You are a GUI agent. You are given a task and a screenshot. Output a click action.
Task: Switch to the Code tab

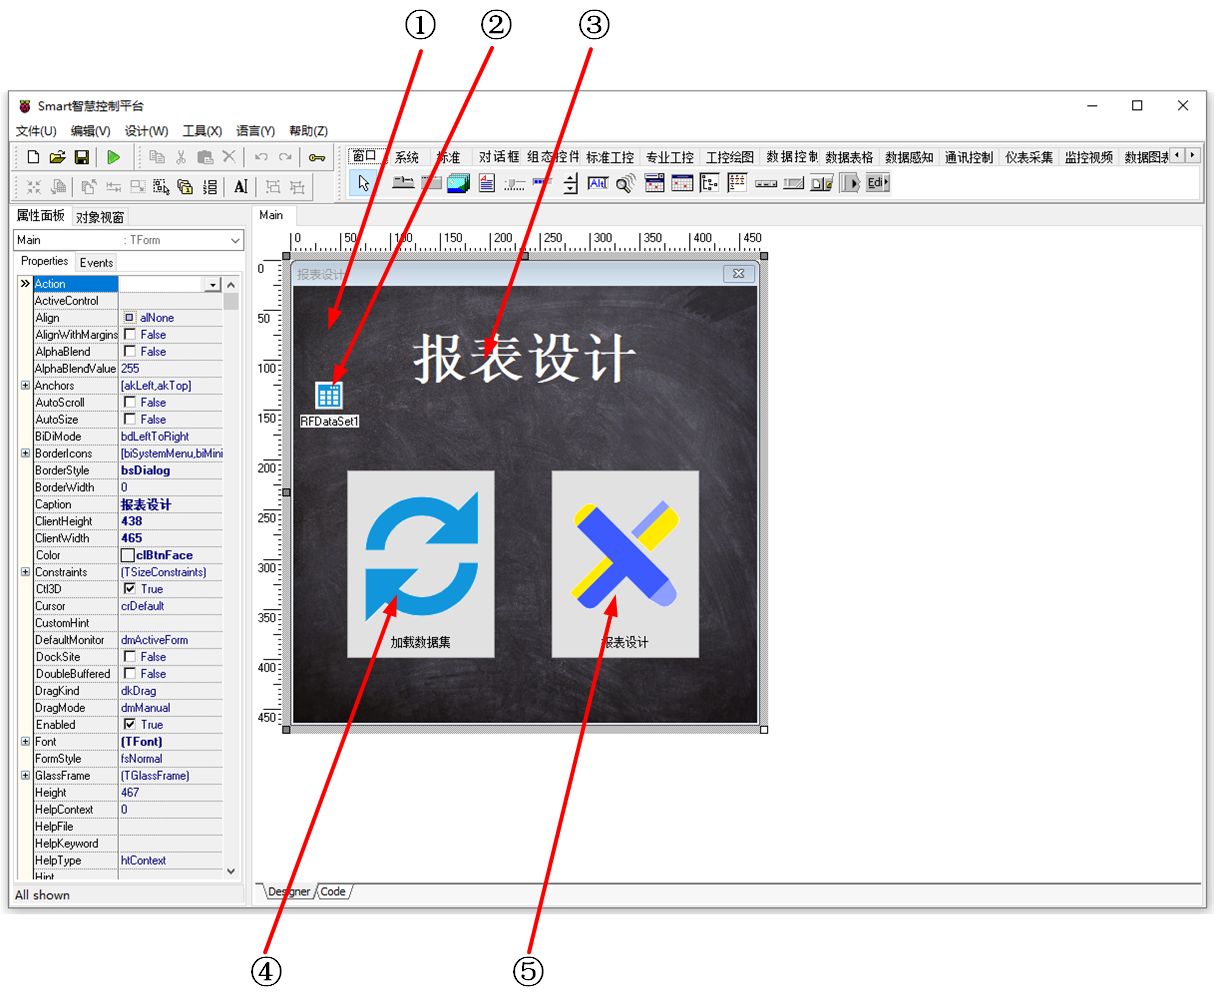pos(333,892)
